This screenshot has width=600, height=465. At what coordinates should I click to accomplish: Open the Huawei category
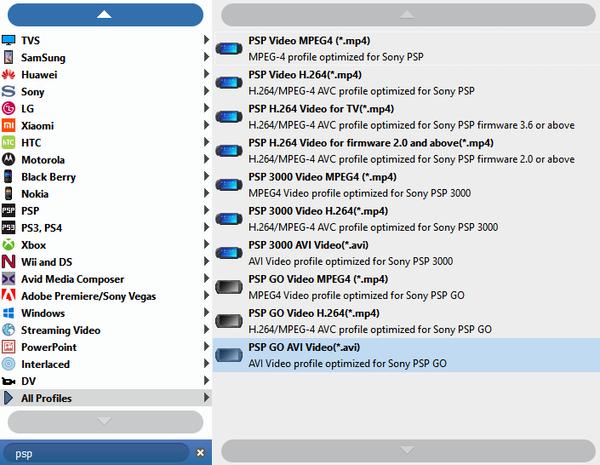point(106,74)
